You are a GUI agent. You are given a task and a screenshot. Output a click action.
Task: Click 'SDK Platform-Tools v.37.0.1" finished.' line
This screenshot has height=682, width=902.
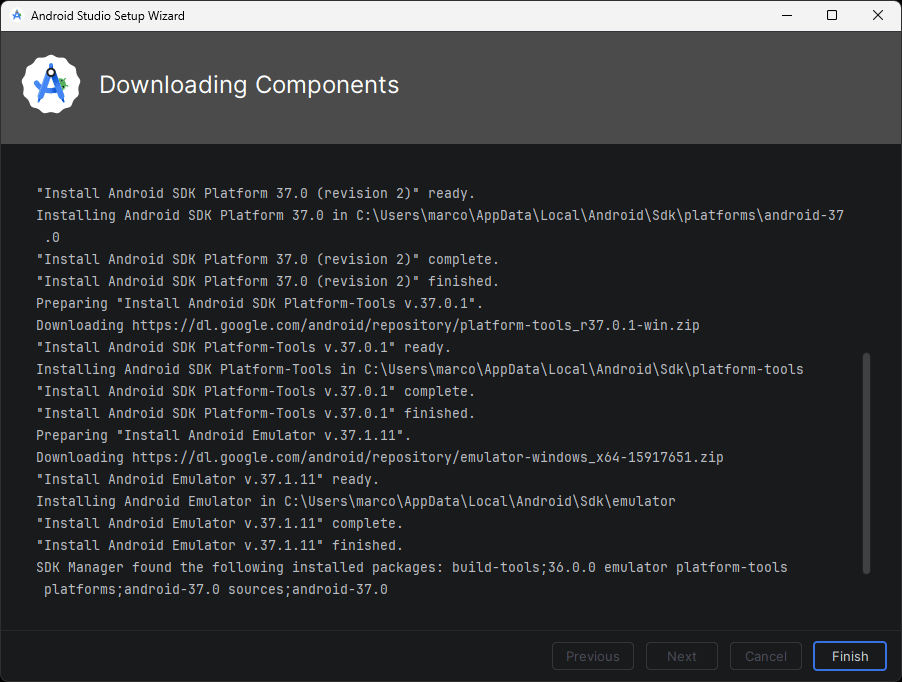(x=255, y=413)
